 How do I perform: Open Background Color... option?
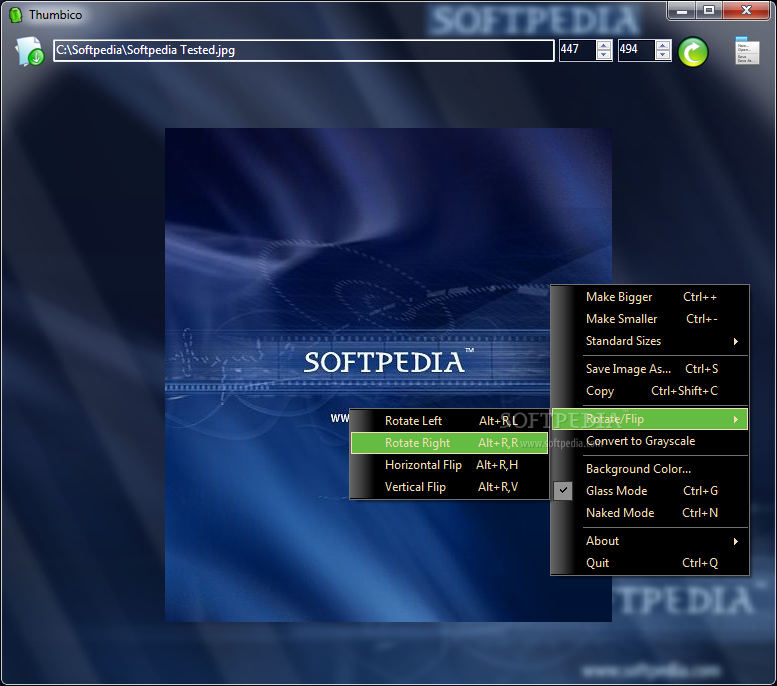tap(650, 469)
